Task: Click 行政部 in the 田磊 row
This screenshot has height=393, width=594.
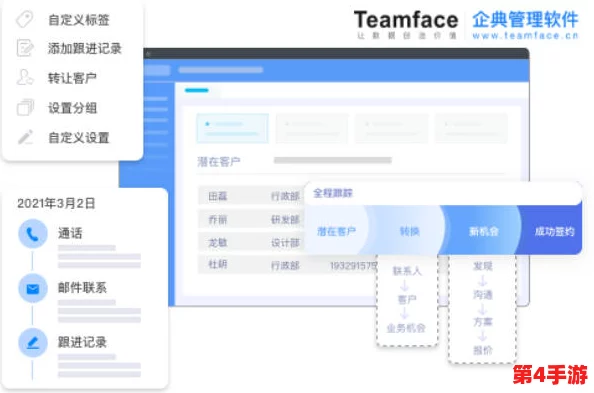Action: 285,196
